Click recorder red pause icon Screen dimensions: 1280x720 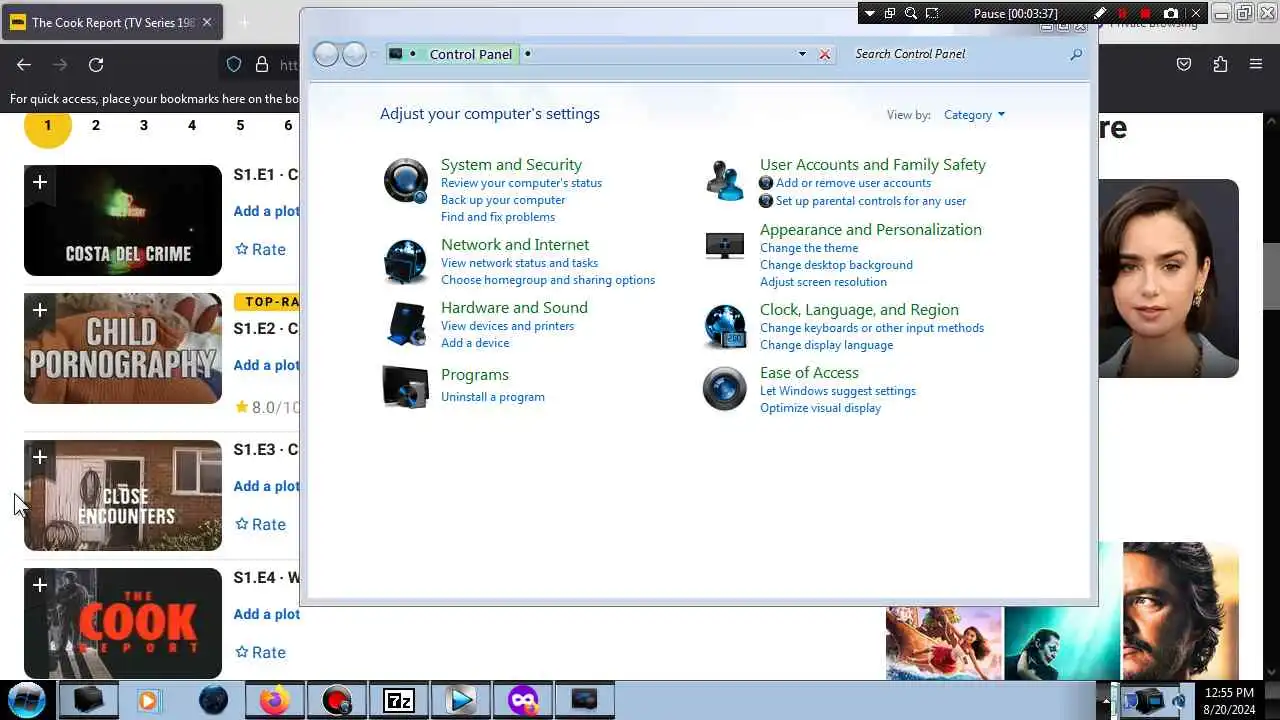pos(1122,13)
